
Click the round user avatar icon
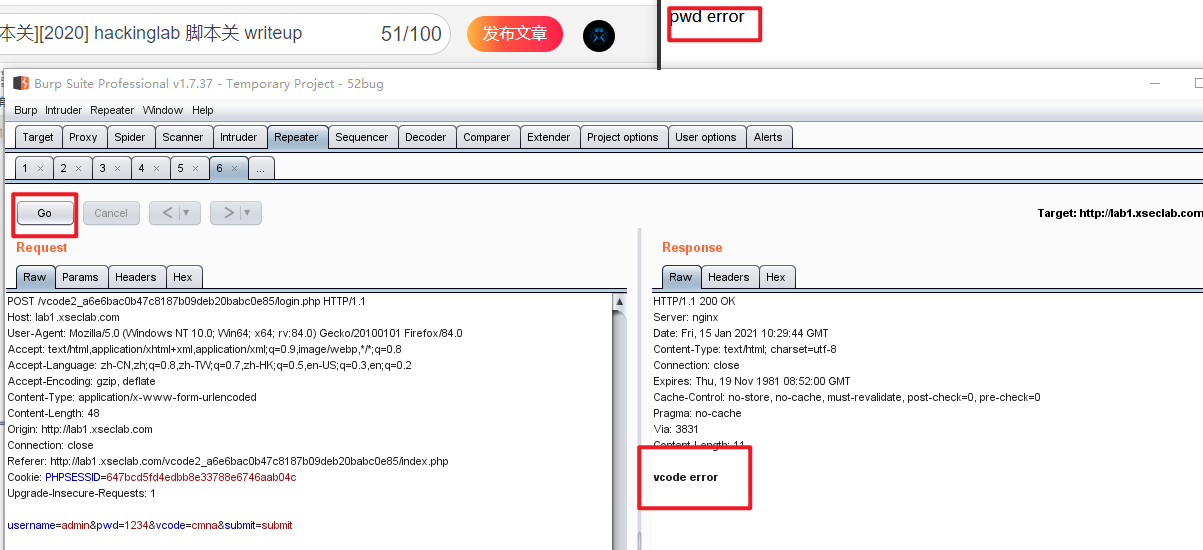click(599, 36)
